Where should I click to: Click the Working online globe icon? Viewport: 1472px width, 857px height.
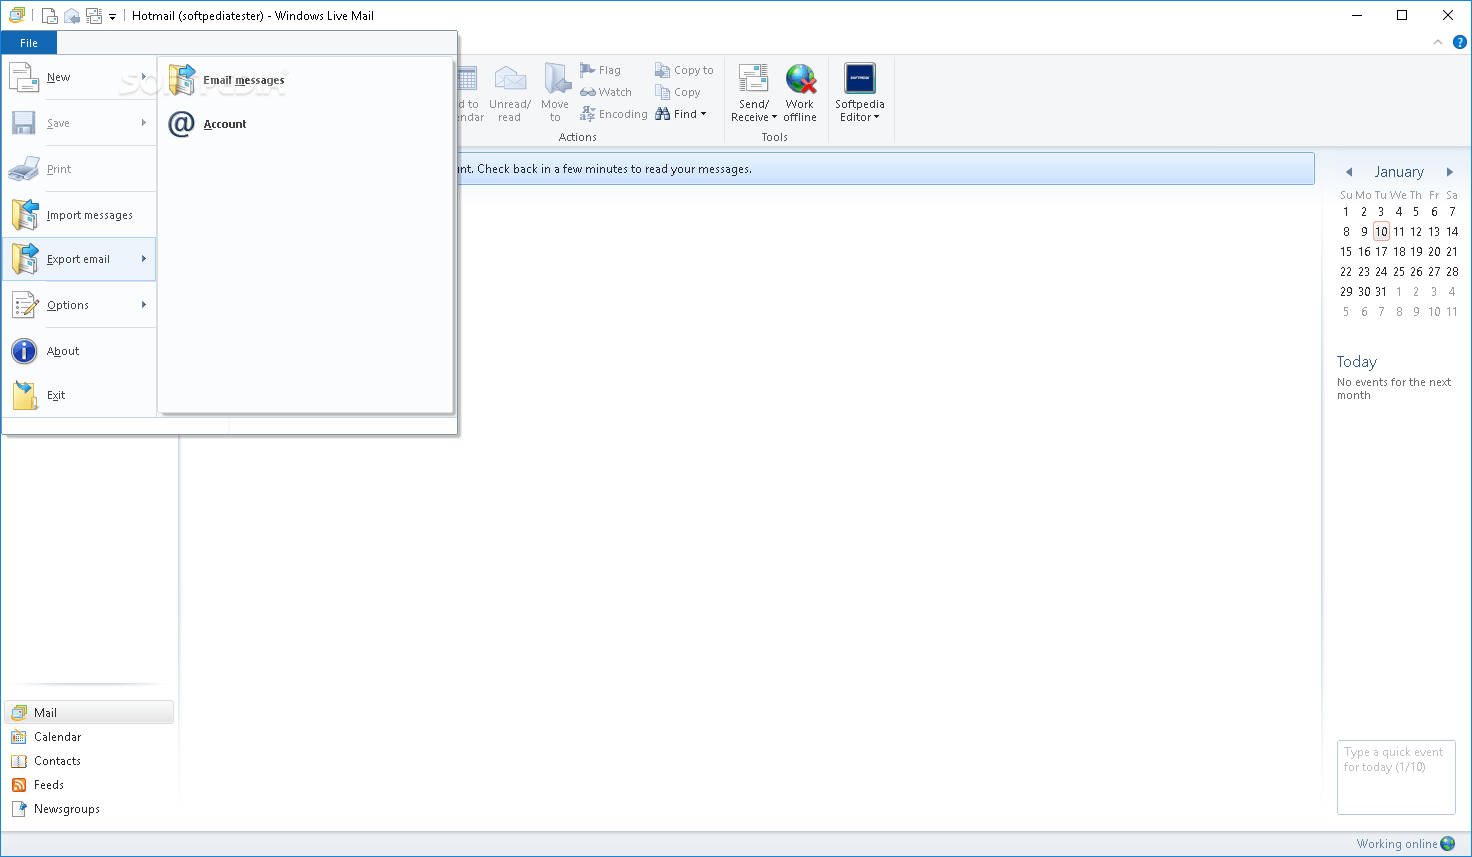[x=1448, y=844]
